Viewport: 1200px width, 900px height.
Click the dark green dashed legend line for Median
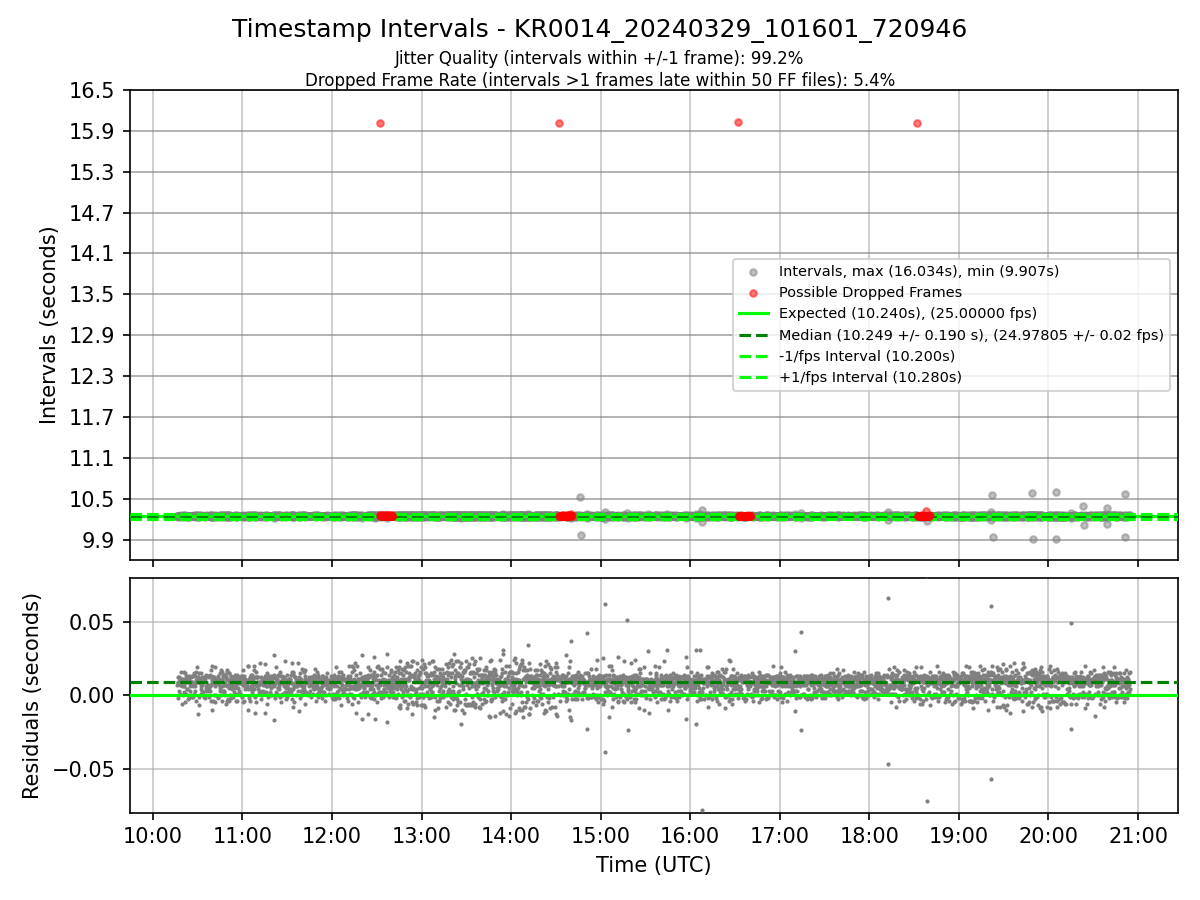[x=753, y=335]
